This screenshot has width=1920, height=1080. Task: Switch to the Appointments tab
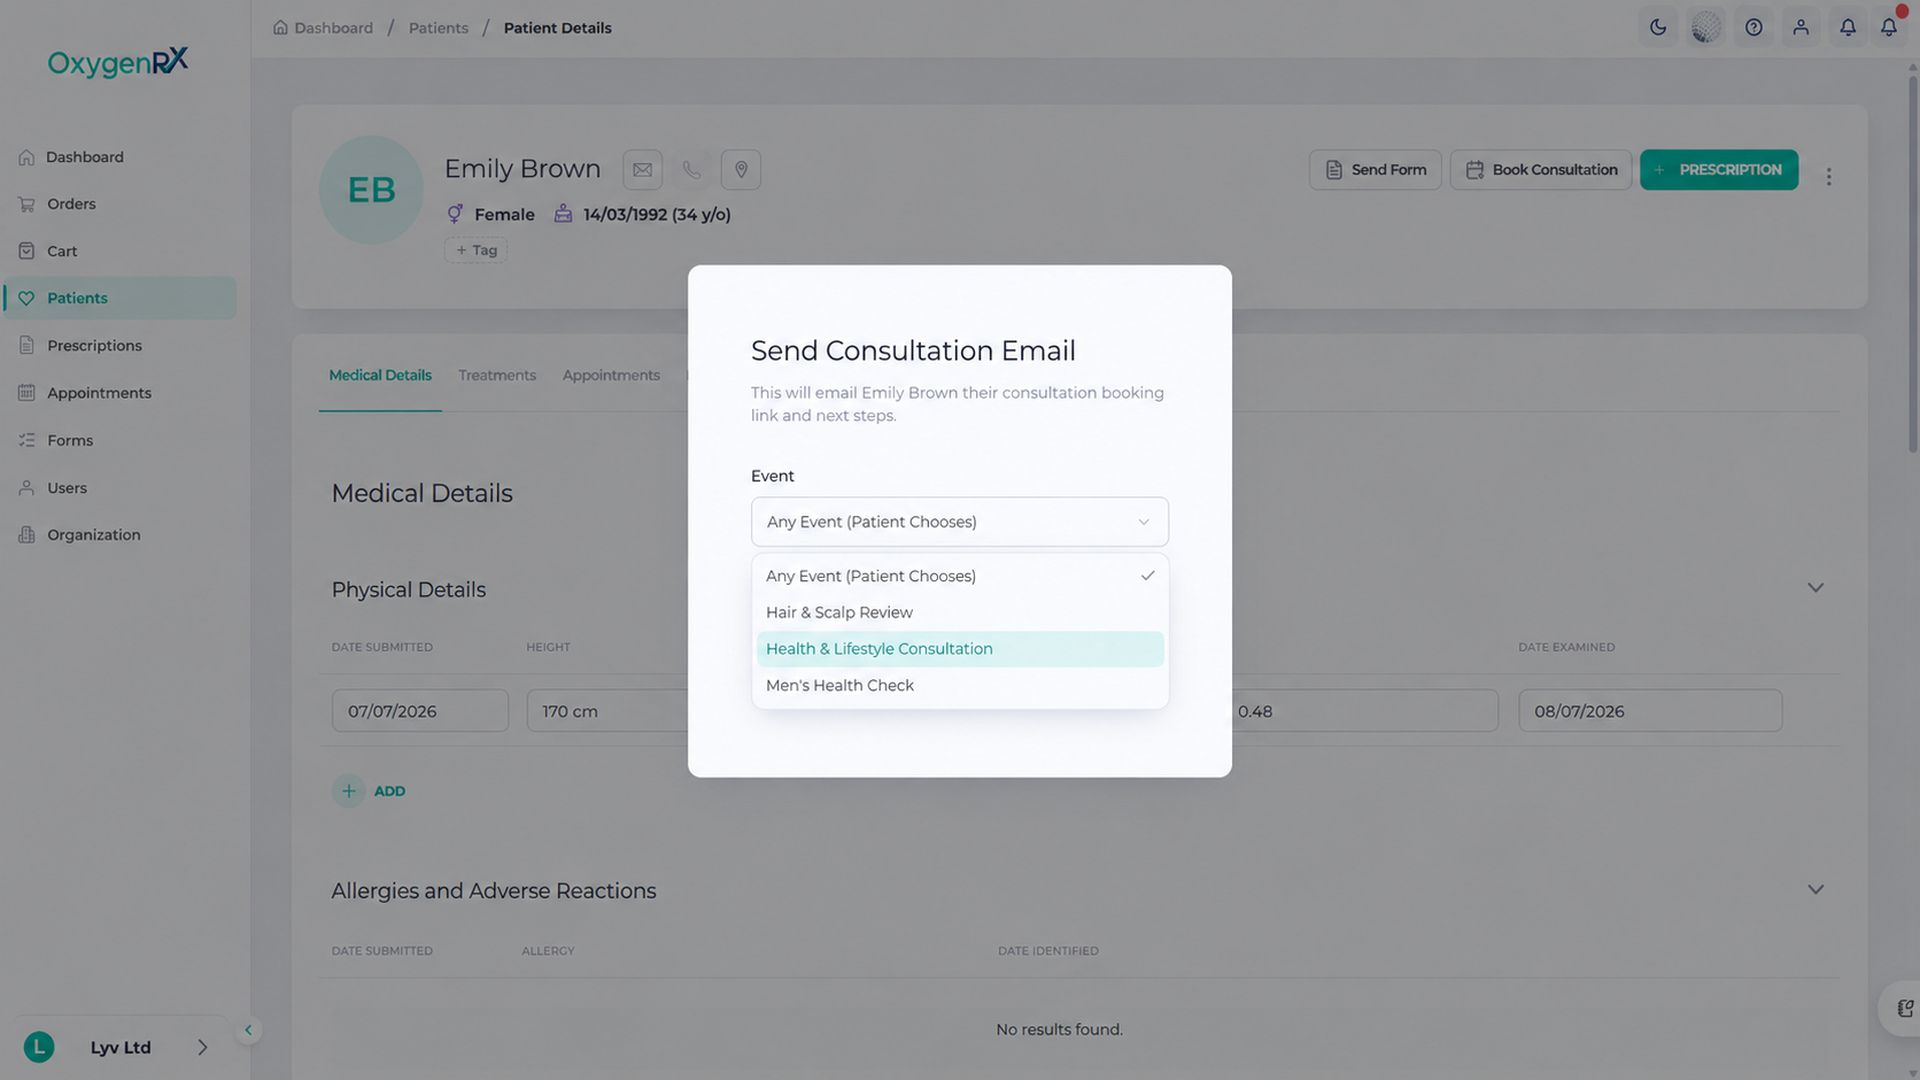point(611,376)
